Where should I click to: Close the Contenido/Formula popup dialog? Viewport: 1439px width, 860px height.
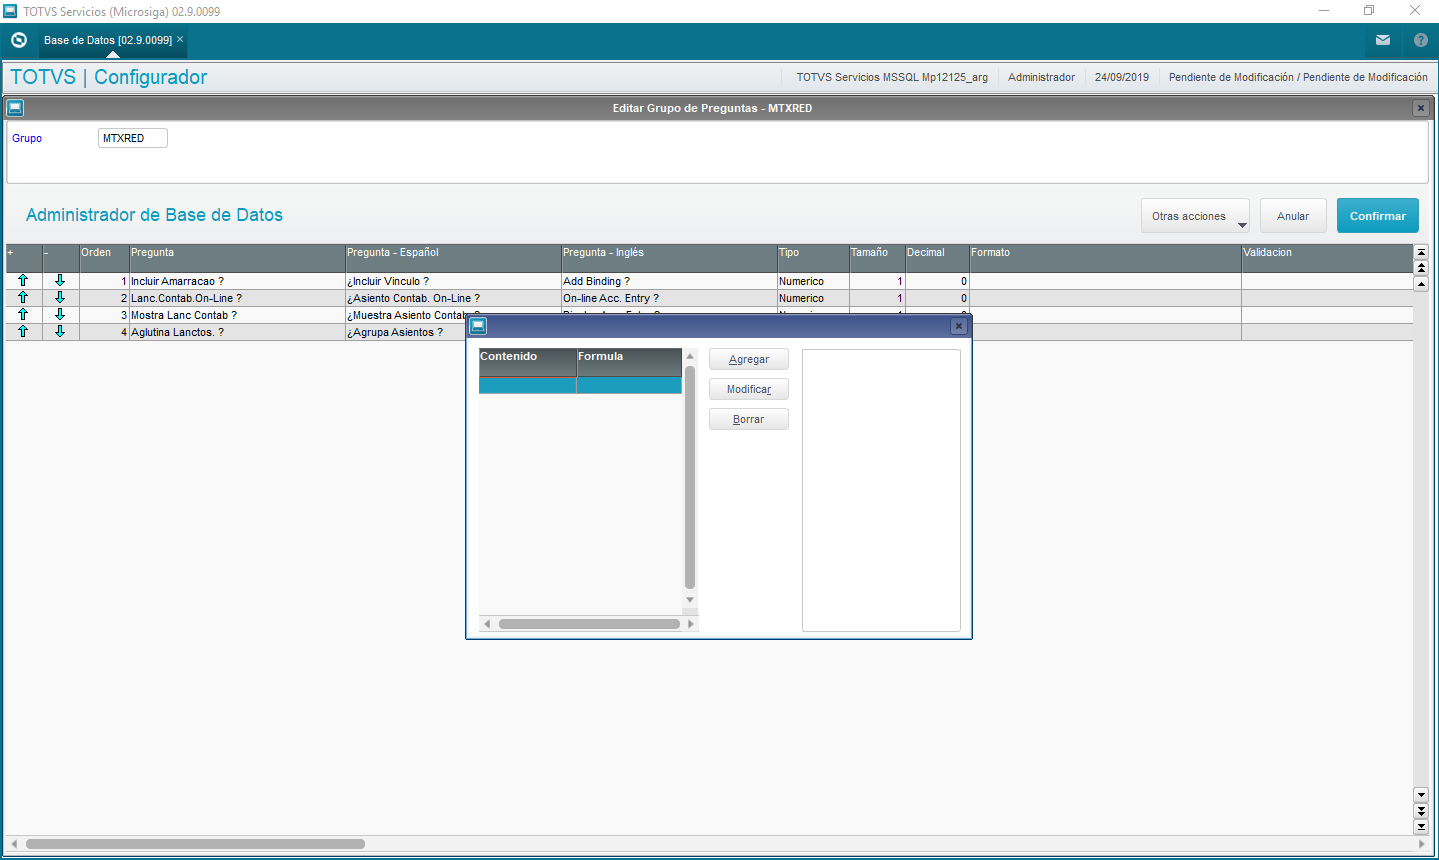tap(958, 326)
